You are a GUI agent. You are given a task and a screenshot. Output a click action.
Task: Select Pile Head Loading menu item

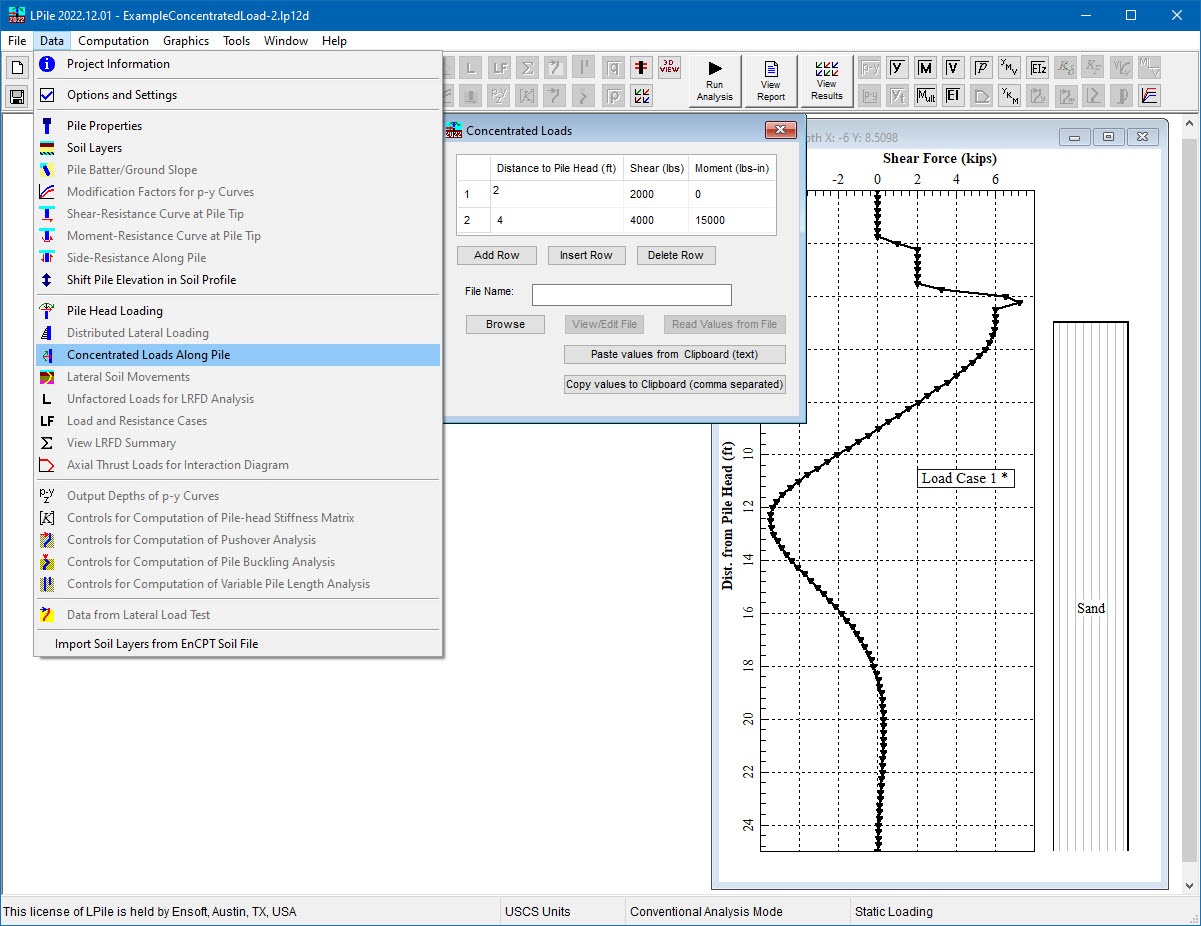point(114,311)
